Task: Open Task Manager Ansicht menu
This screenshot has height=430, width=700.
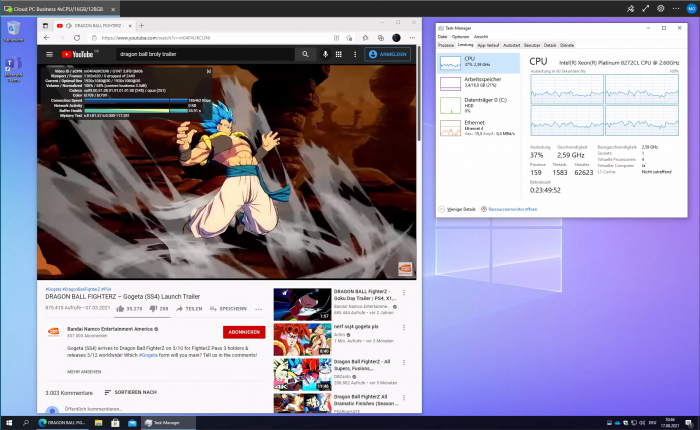Action: 481,37
